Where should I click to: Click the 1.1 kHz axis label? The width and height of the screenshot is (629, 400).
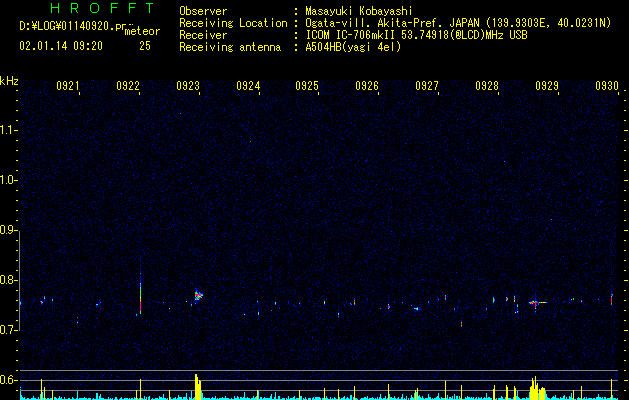[9, 130]
